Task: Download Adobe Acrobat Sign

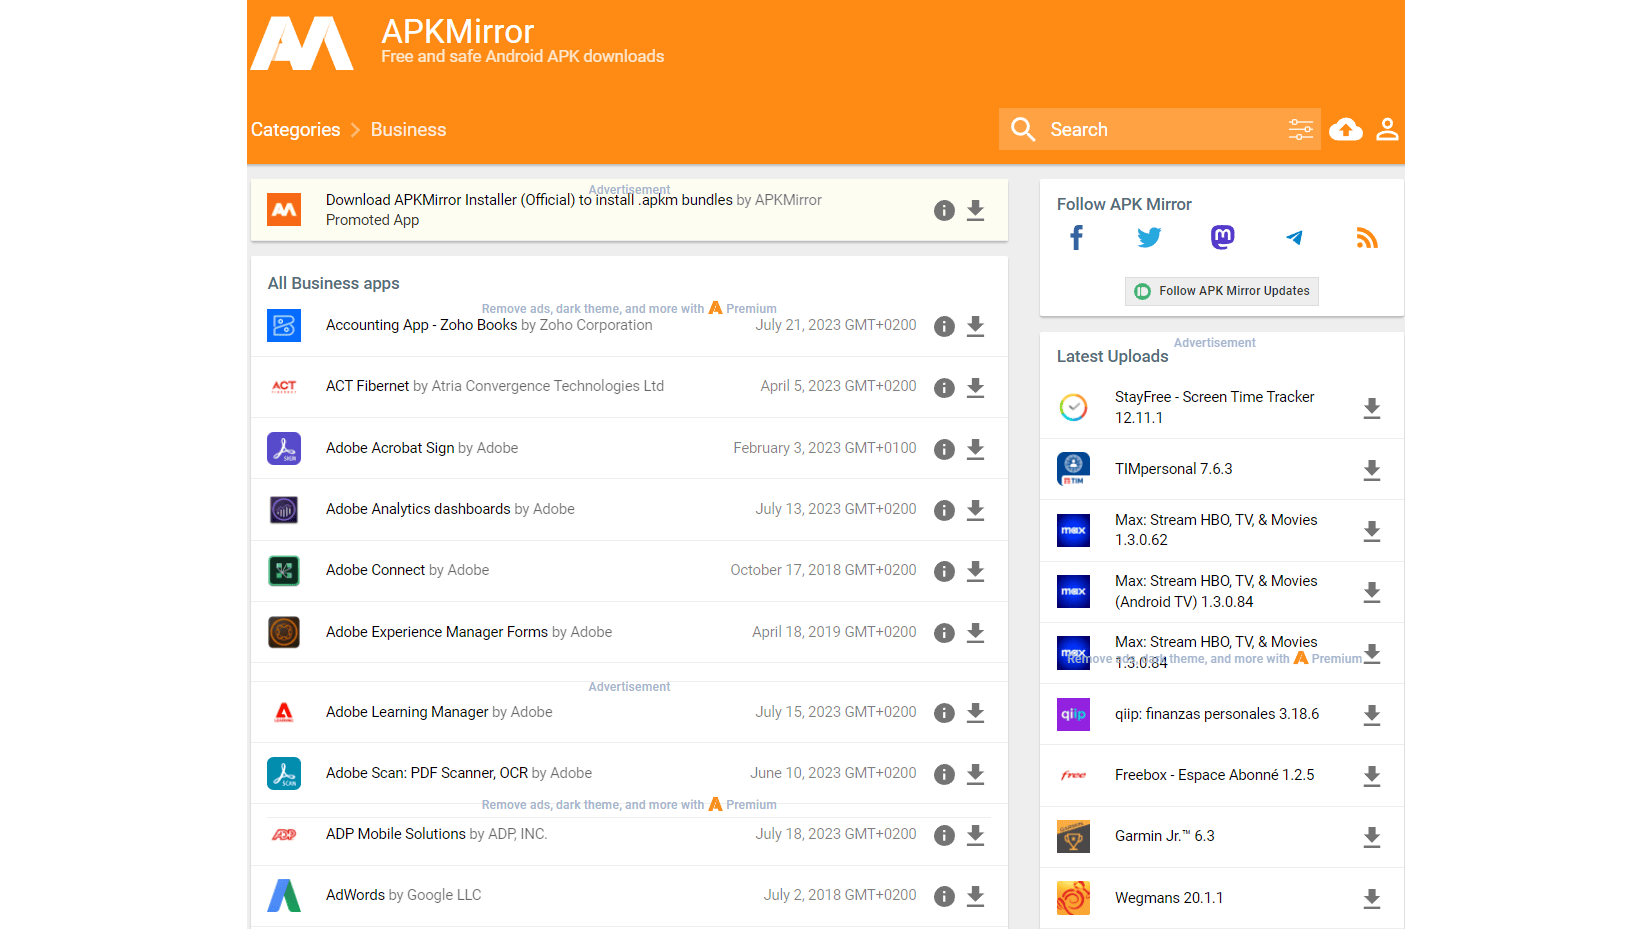Action: [x=976, y=449]
